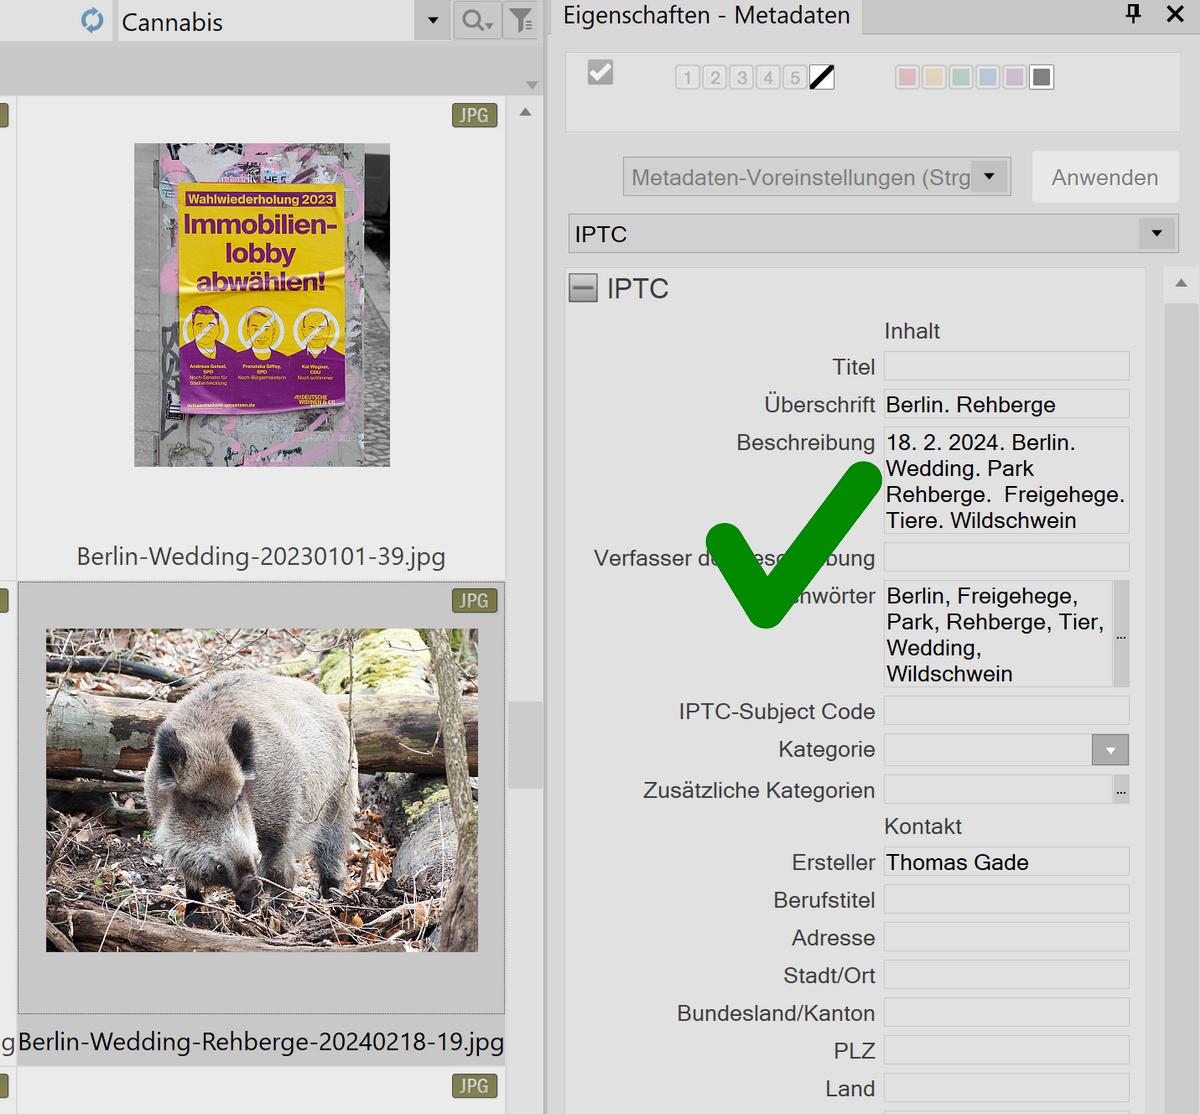Select the Immobilienlobby poster thumbnail
Screen dimensions: 1200x1114
pyautogui.click(x=262, y=304)
